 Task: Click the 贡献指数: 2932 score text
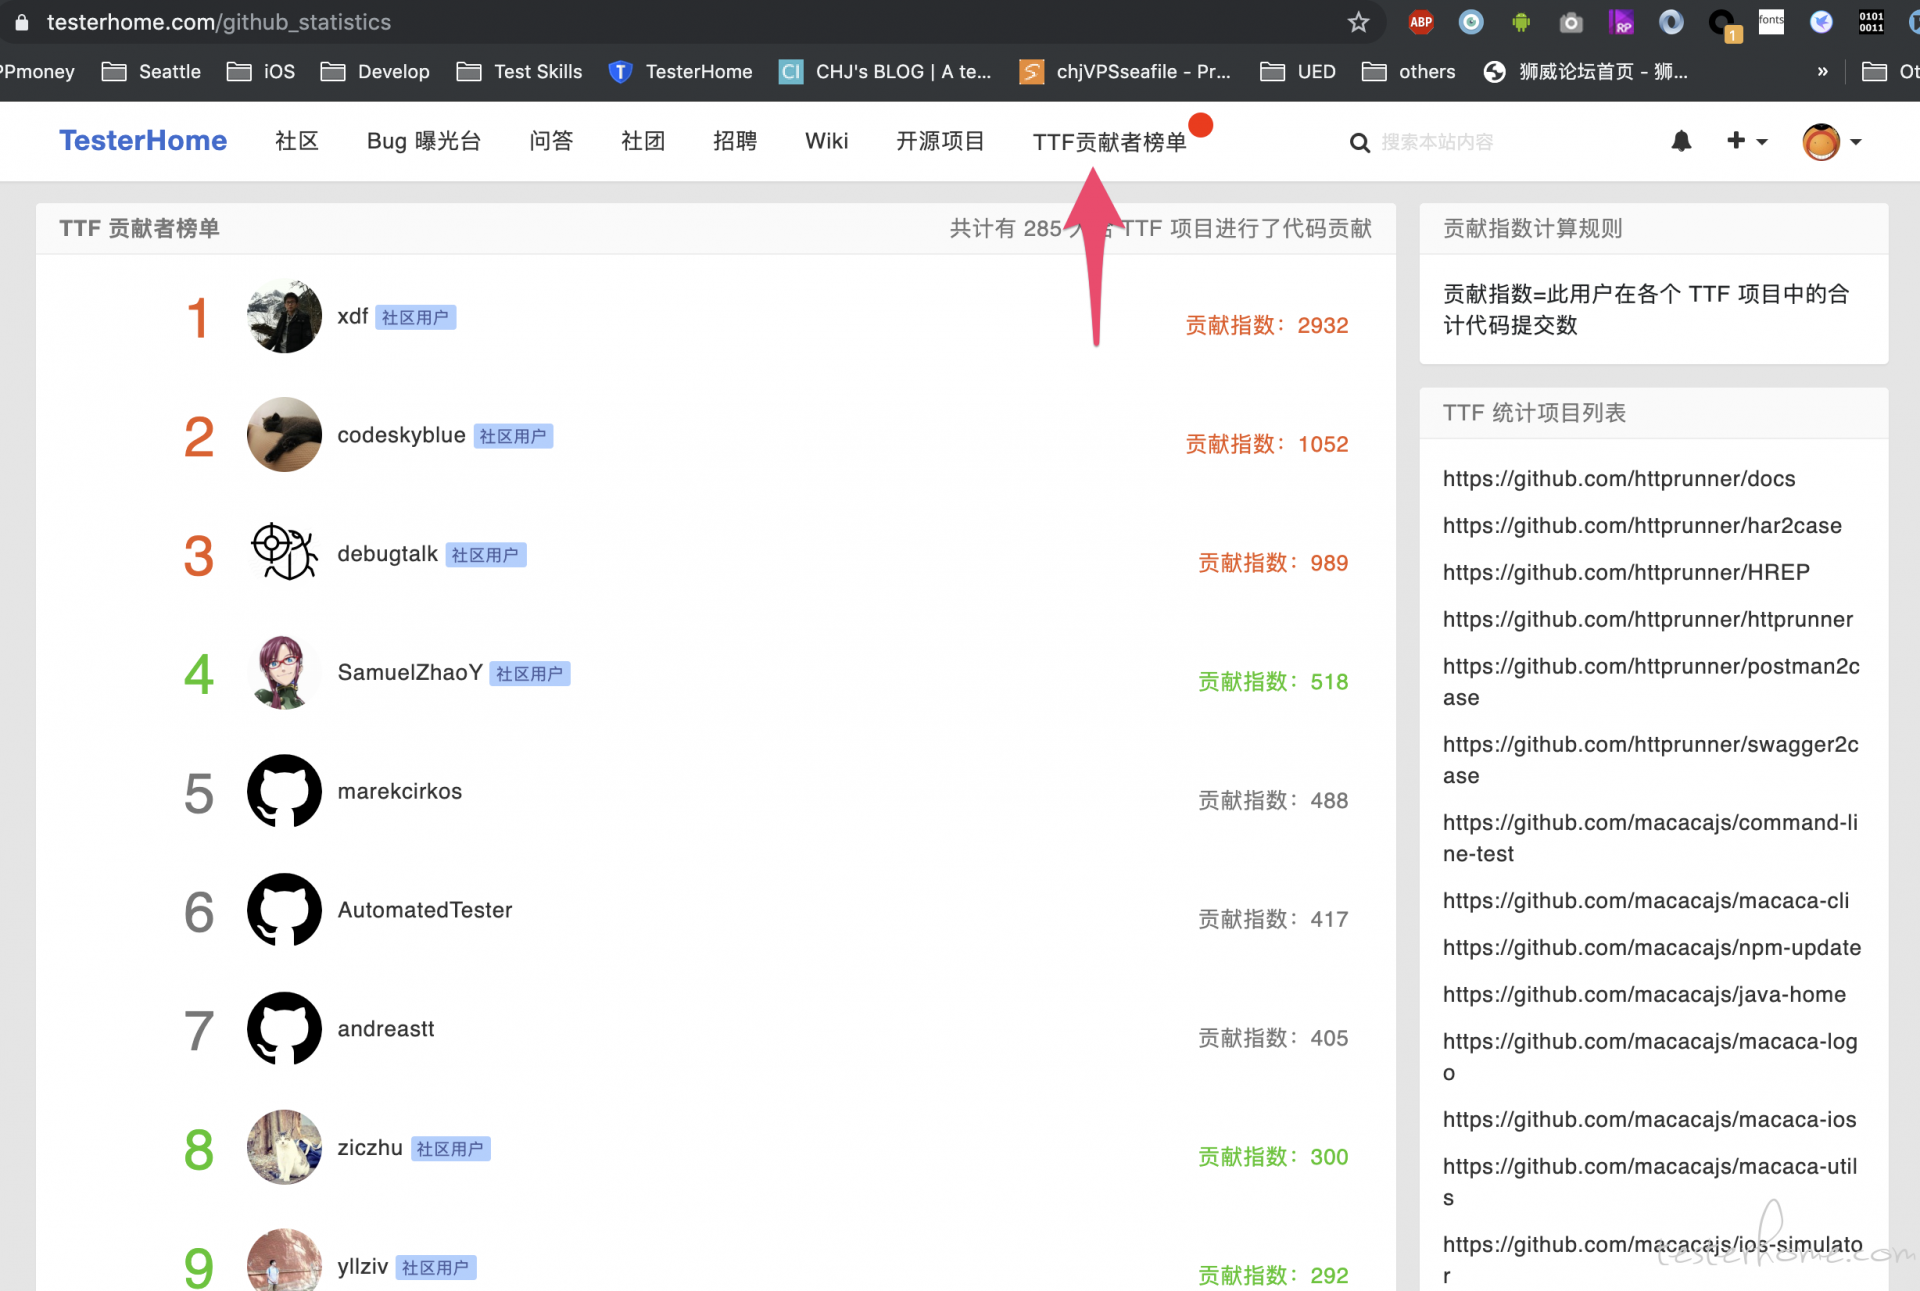tap(1267, 326)
